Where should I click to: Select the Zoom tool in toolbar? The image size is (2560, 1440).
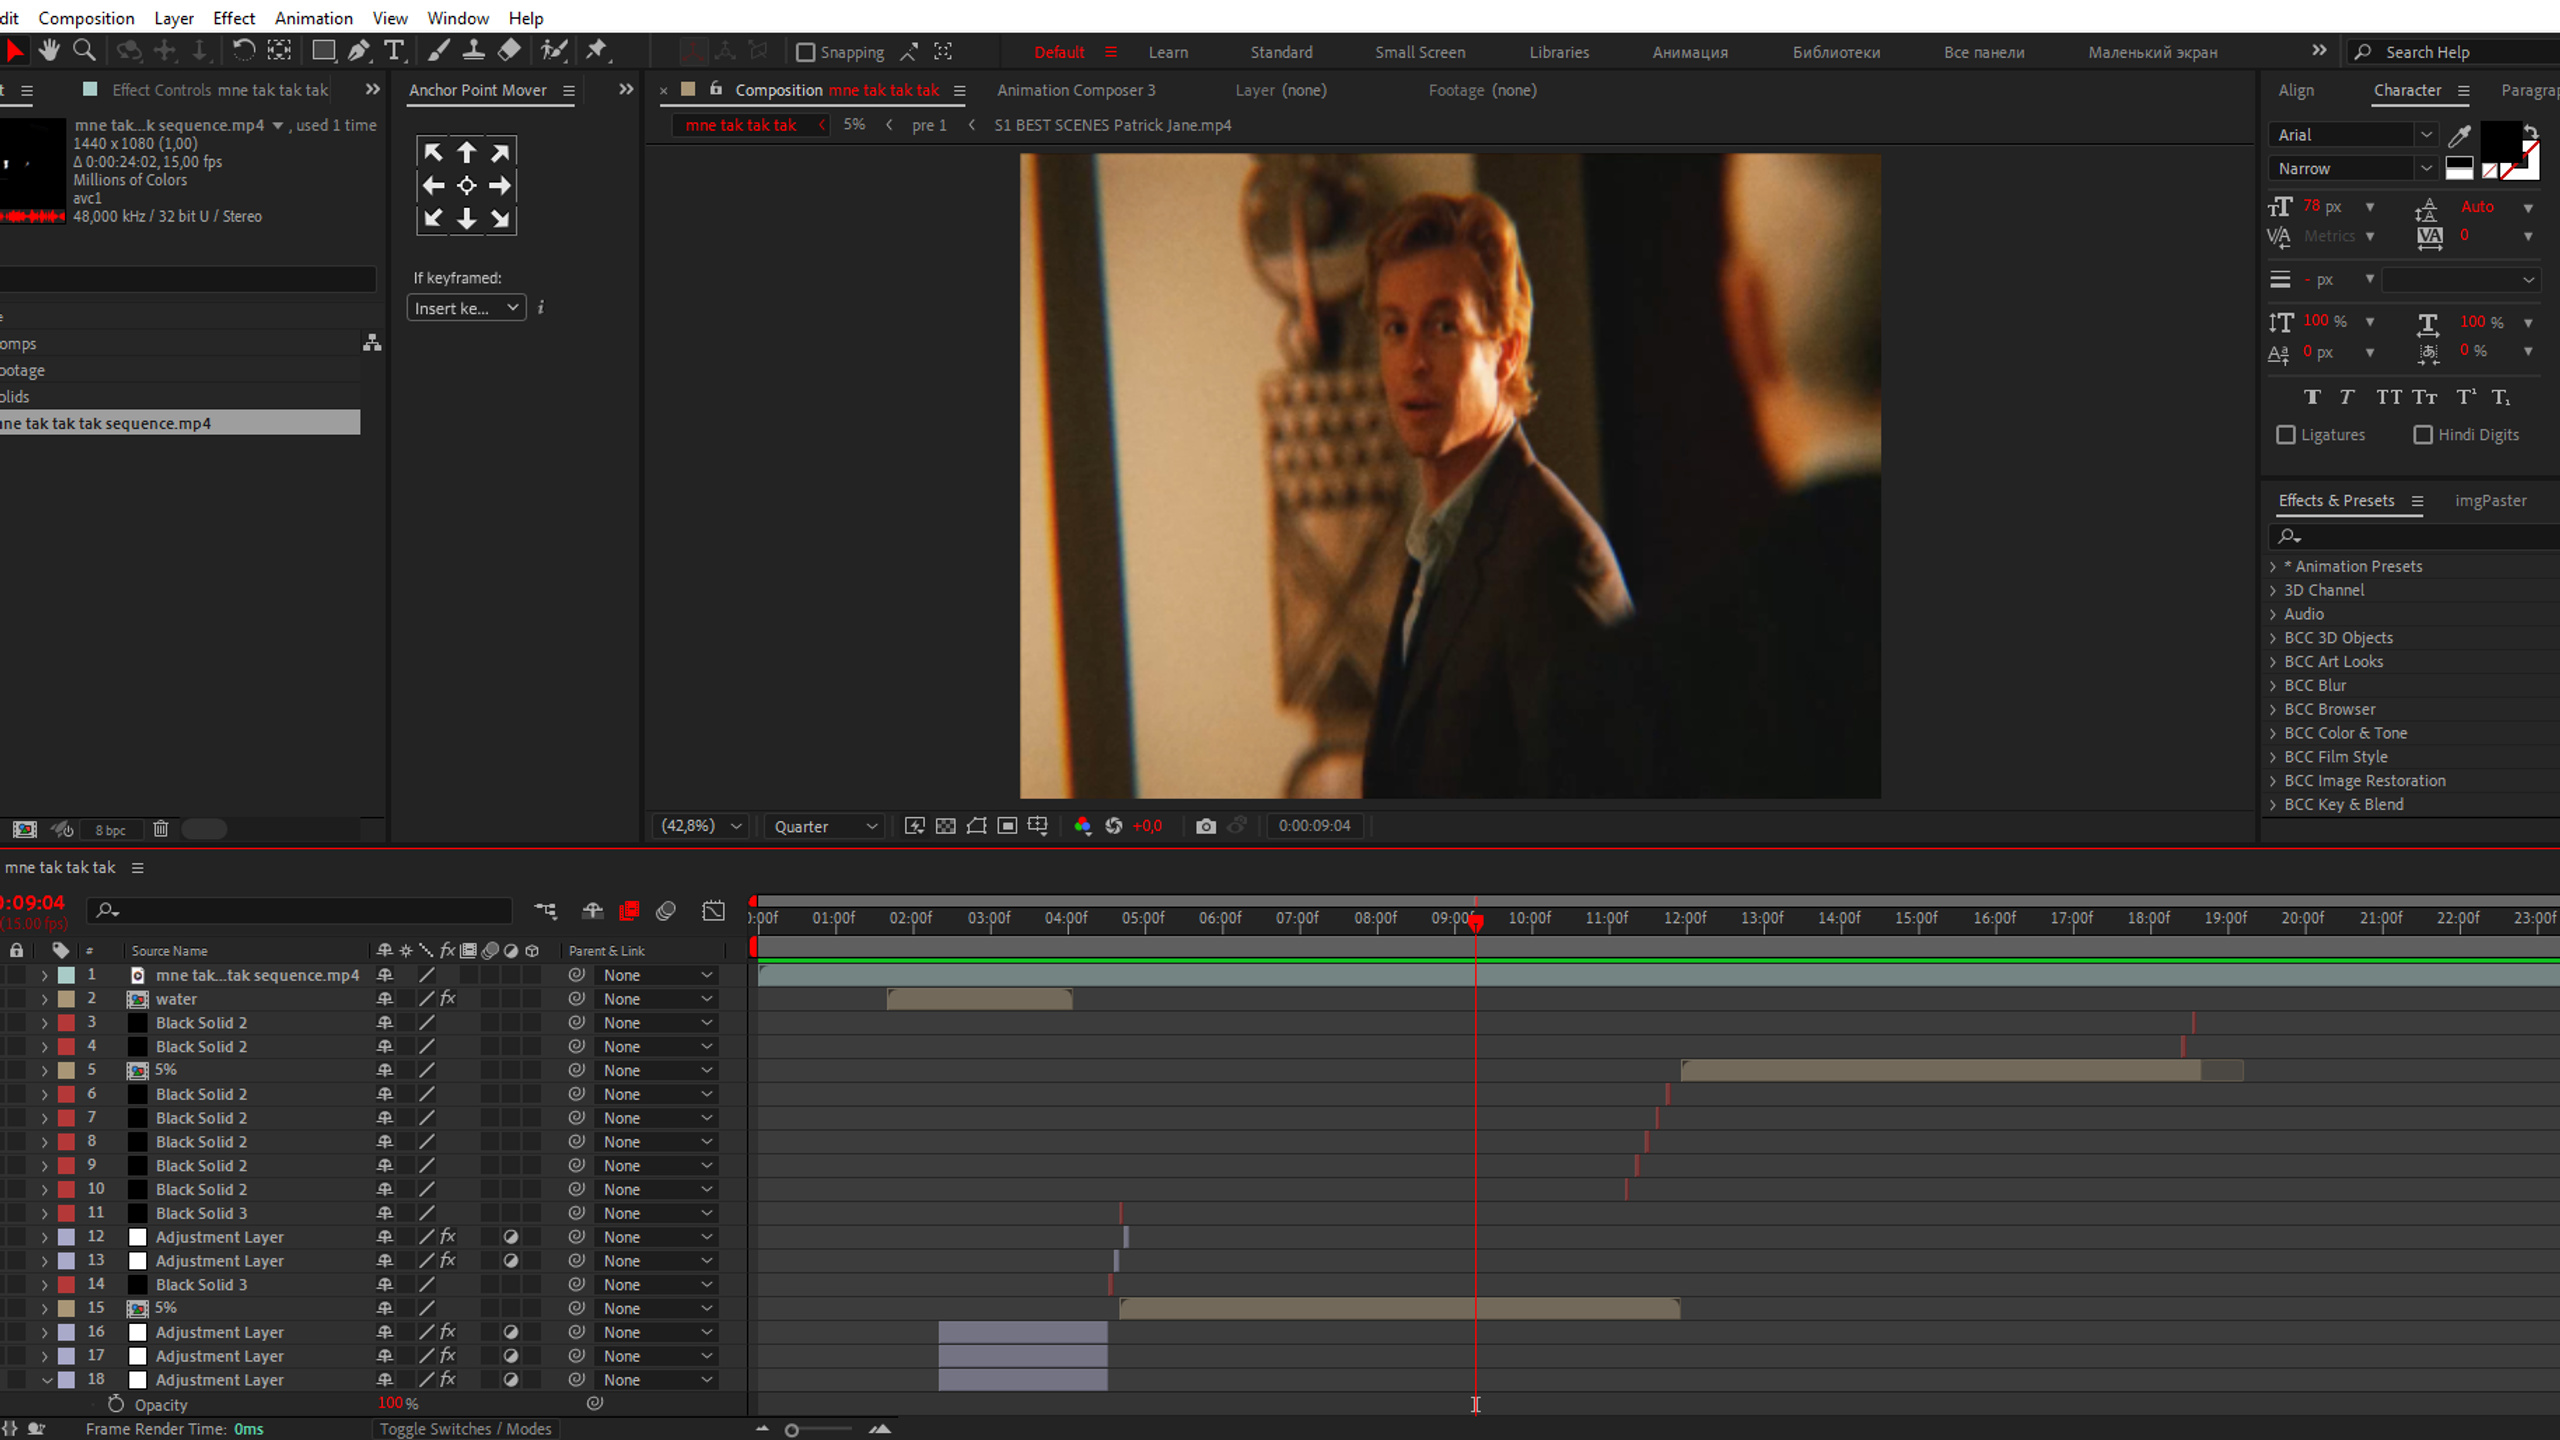85,50
